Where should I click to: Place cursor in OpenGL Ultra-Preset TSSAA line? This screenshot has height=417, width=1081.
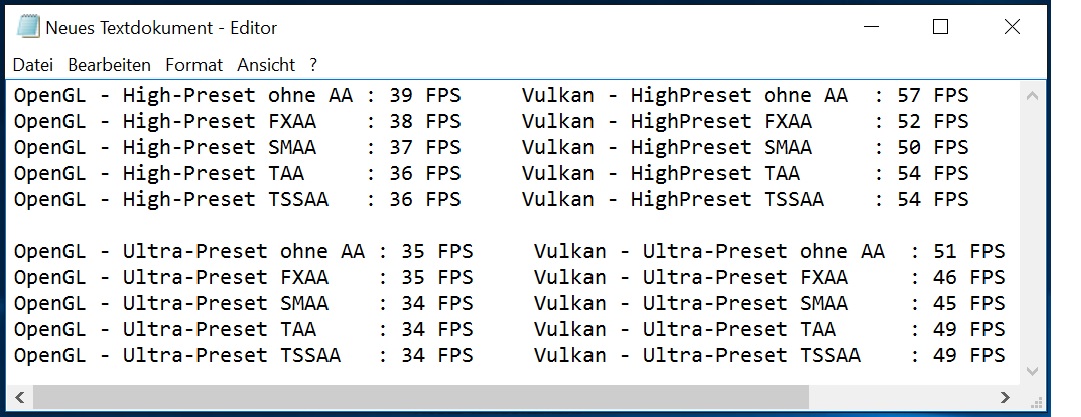coord(243,356)
